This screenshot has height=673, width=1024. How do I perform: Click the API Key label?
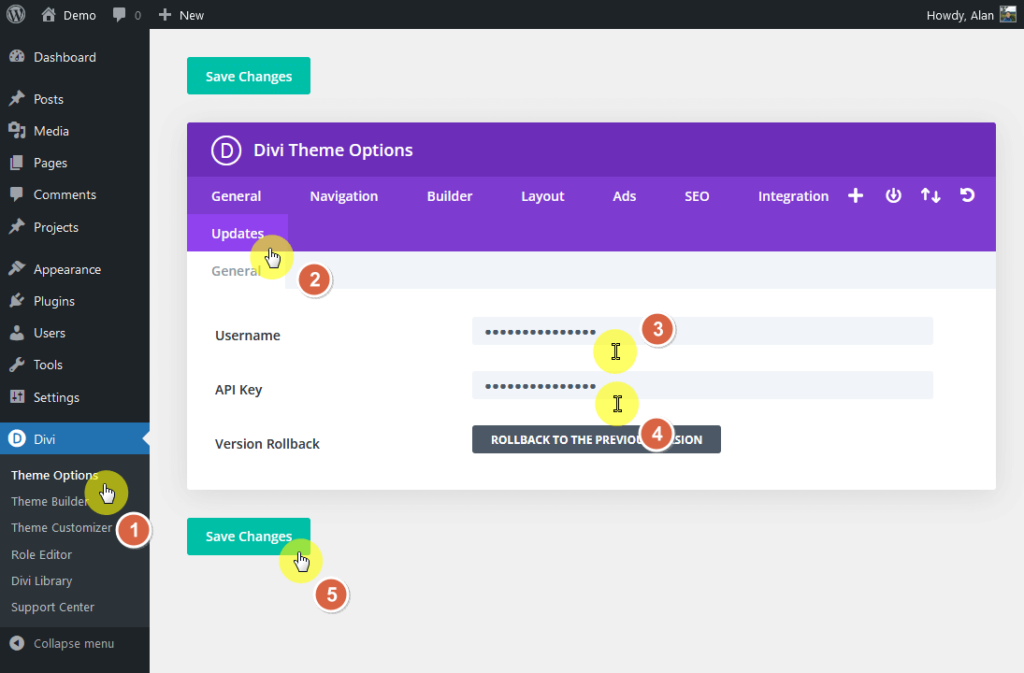[x=238, y=390]
